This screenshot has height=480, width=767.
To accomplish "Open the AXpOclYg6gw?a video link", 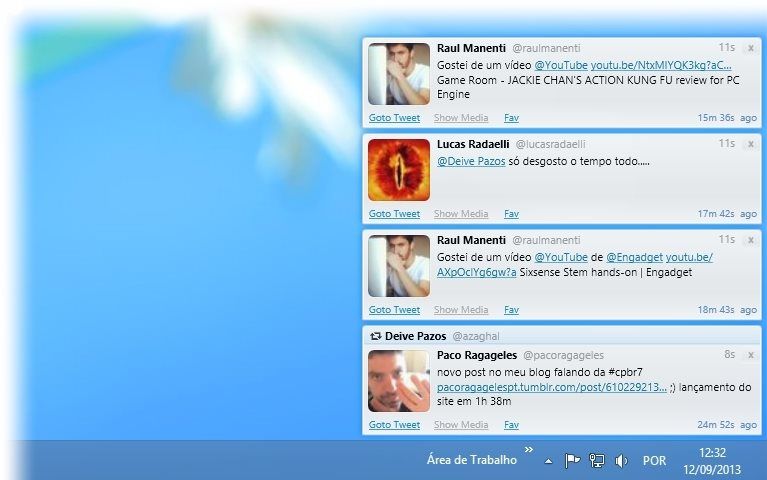I will (x=476, y=272).
